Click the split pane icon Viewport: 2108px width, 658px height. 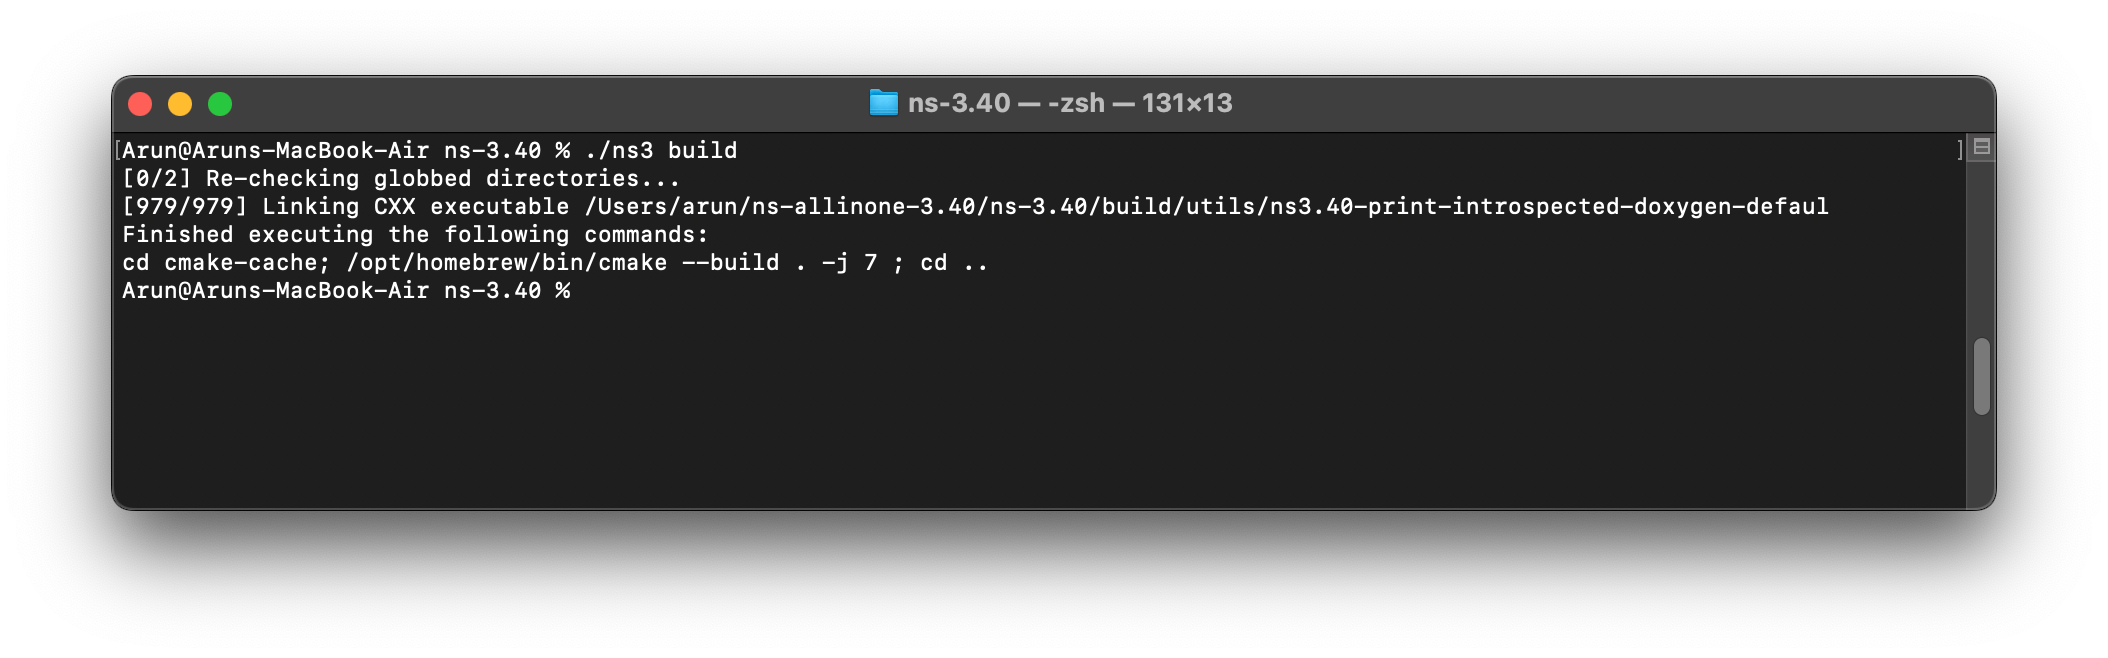pos(1981,147)
